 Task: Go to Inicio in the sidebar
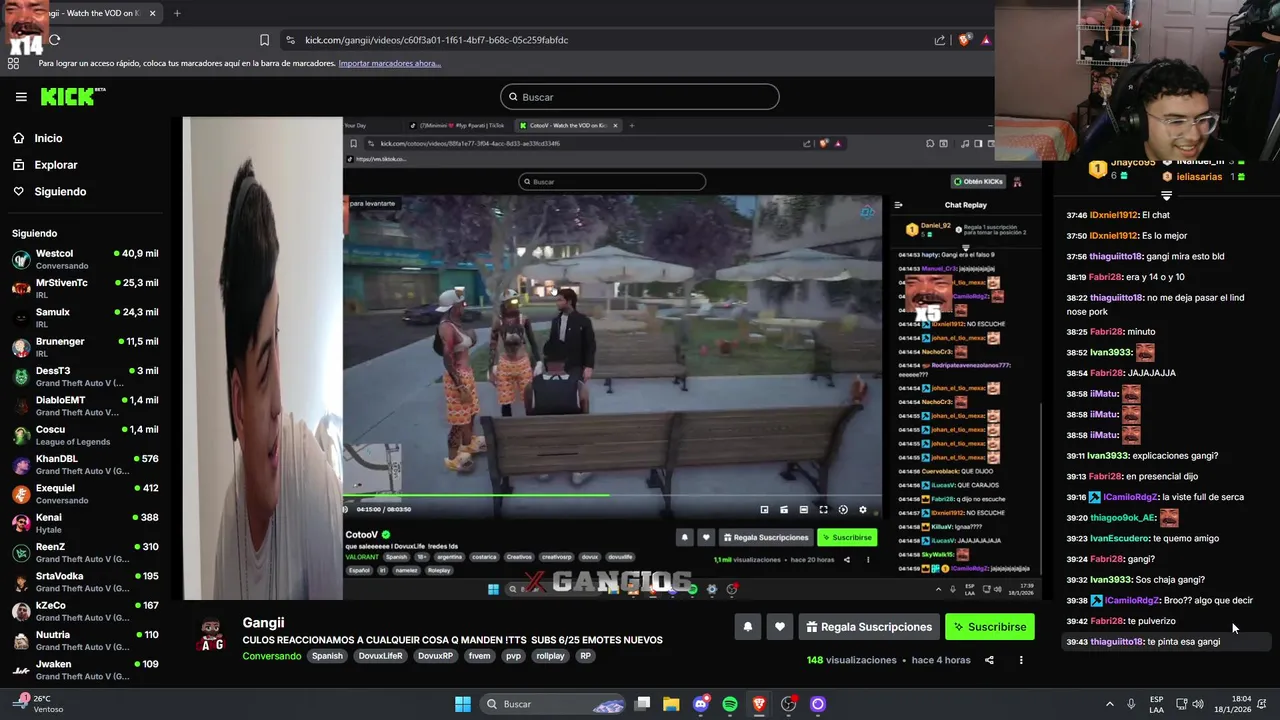point(48,138)
